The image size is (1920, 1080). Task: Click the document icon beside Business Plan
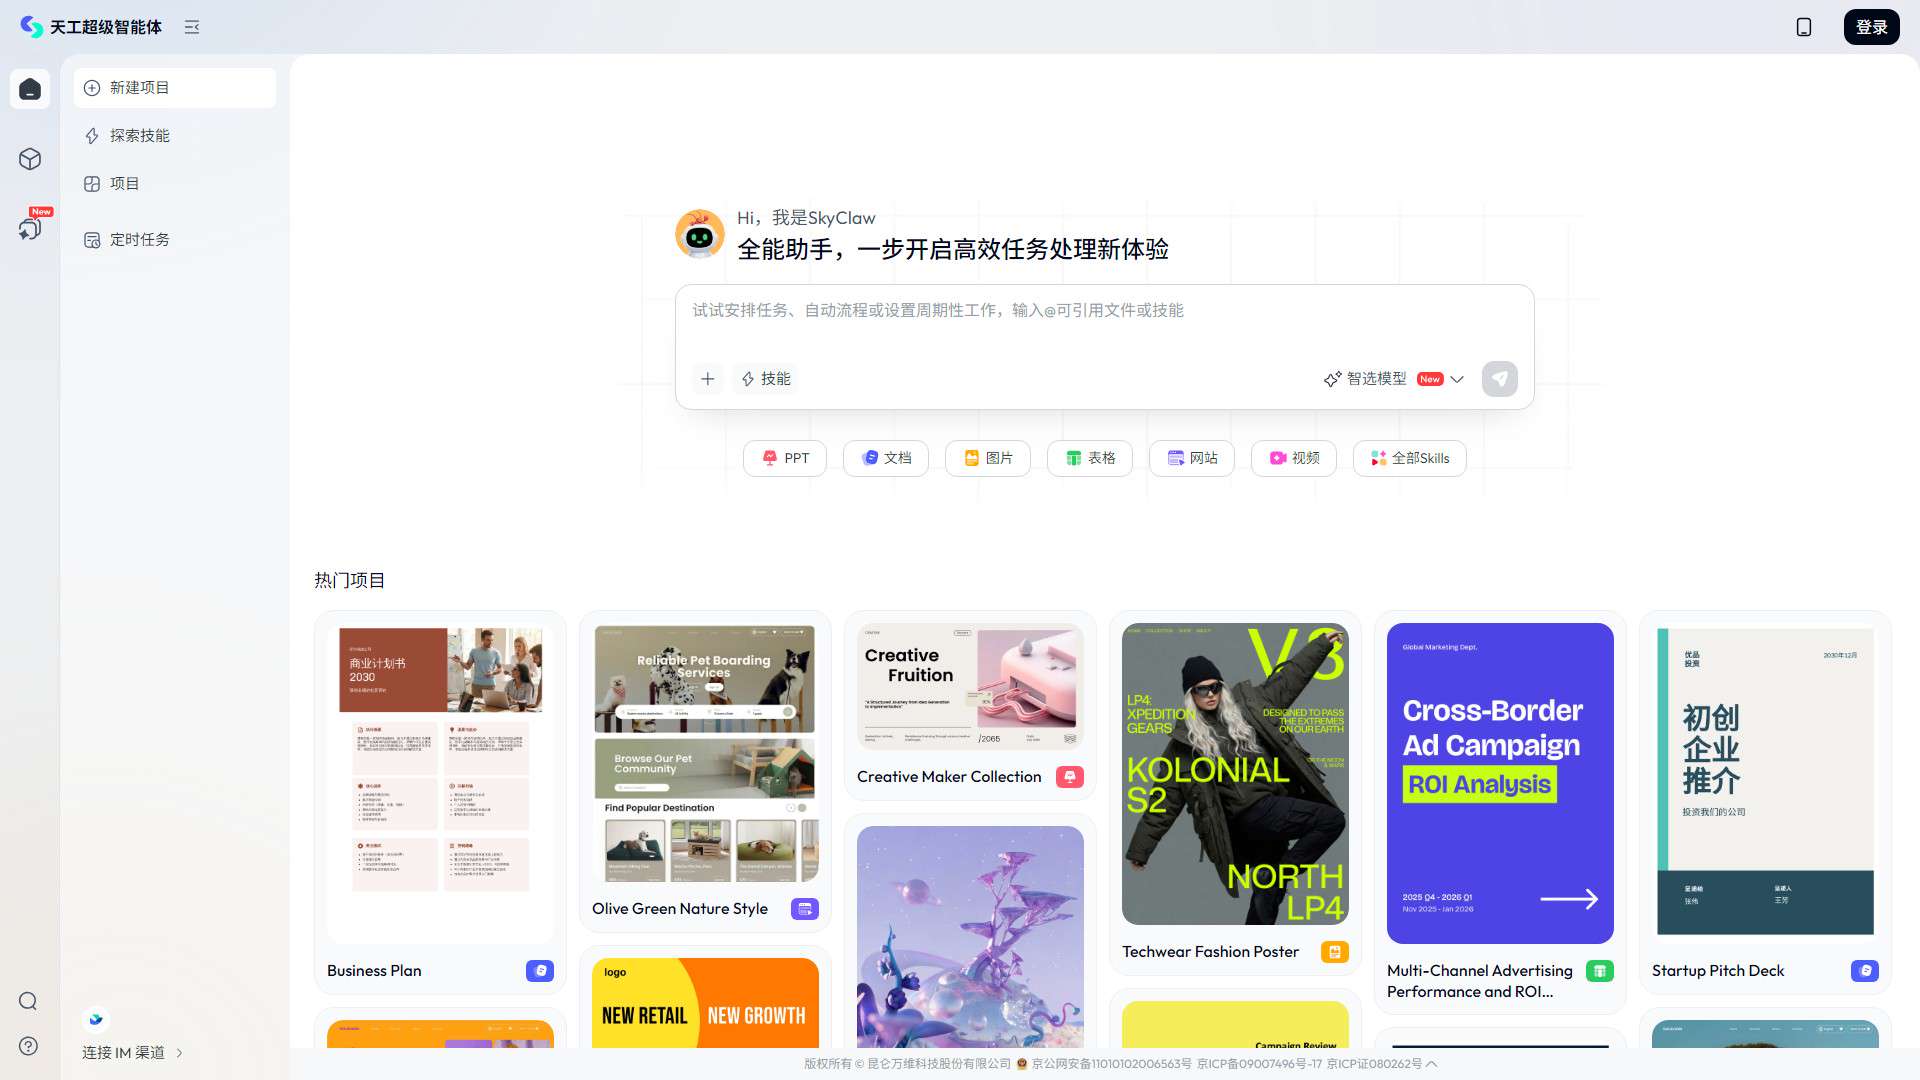pos(540,971)
